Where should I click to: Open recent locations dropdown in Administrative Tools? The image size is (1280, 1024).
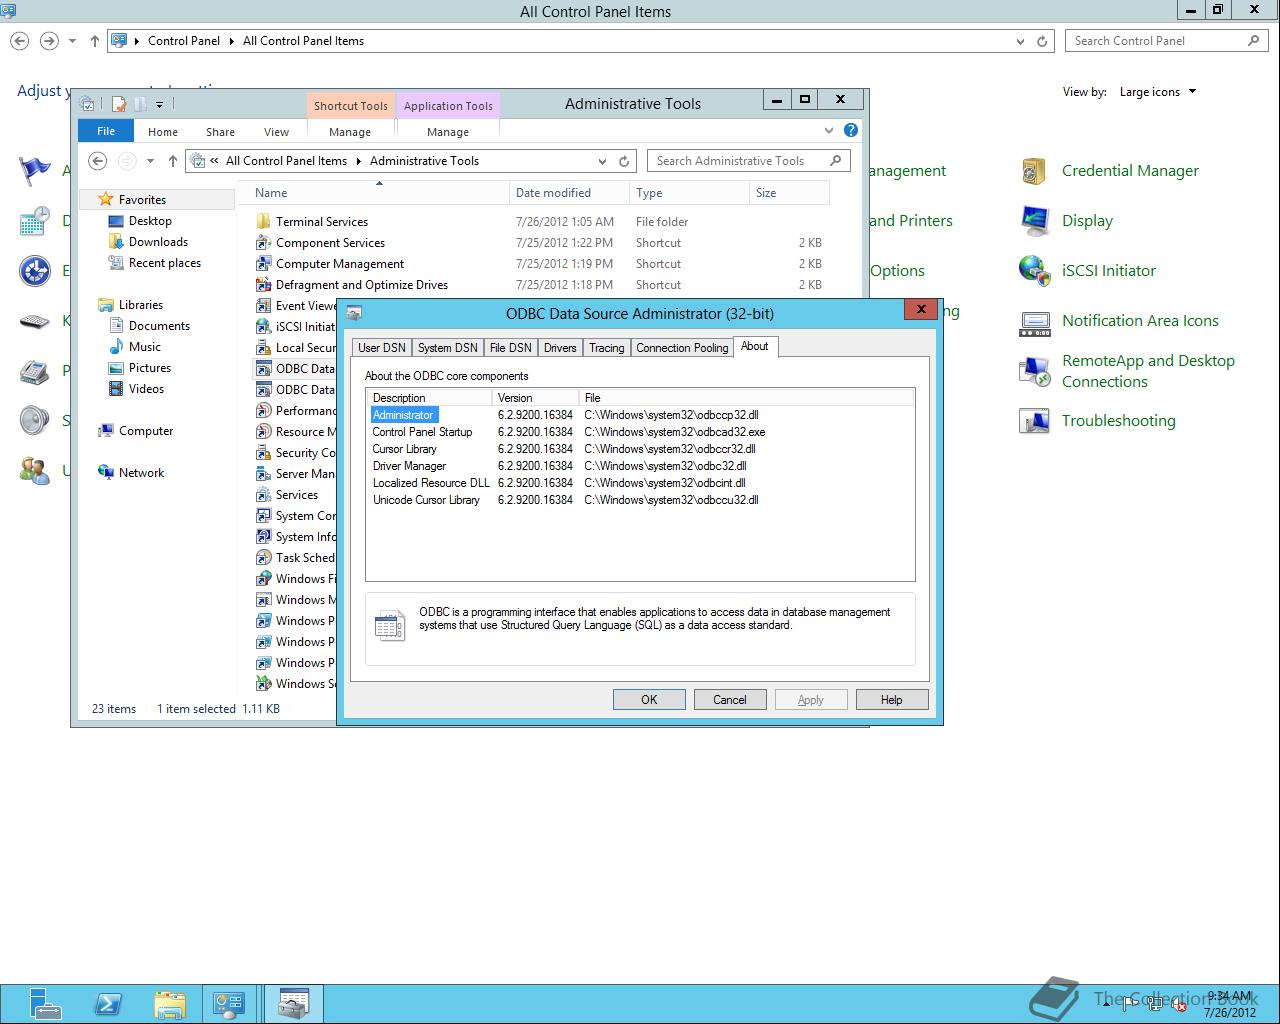pos(150,161)
